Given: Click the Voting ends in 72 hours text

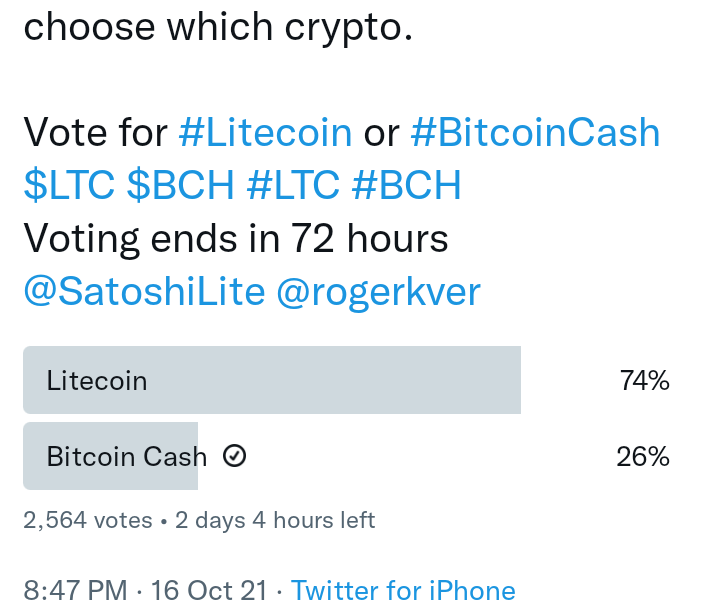Looking at the screenshot, I should click(x=236, y=238).
